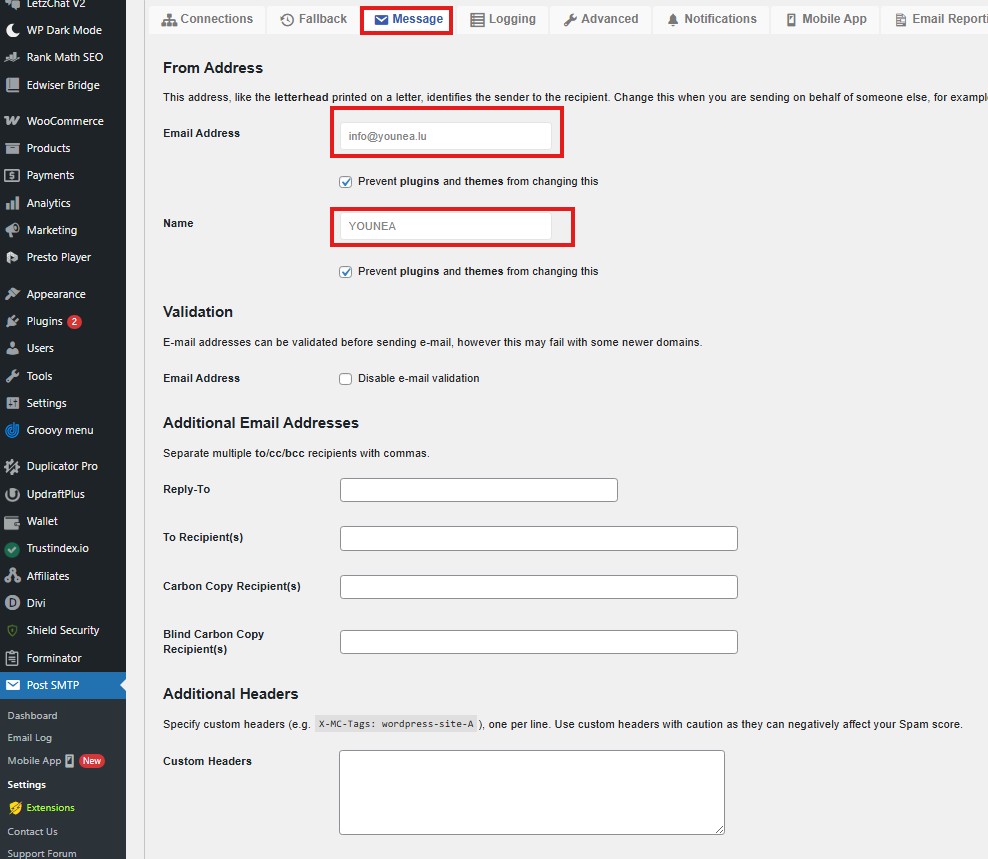Click the Rank Math SEO chart icon
This screenshot has width=988, height=859.
click(12, 57)
